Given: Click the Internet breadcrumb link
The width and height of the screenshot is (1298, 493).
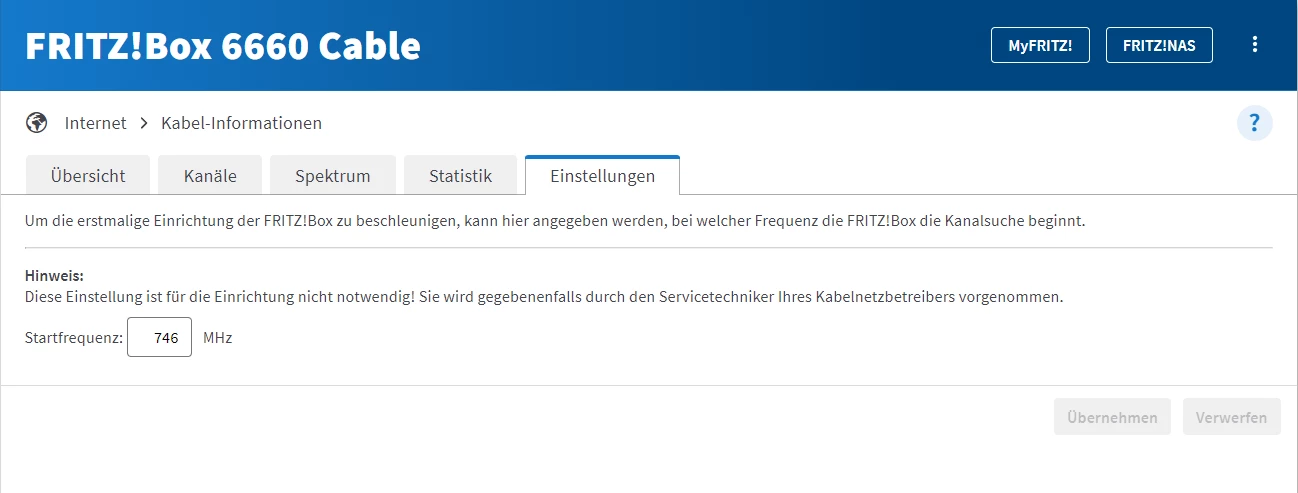Looking at the screenshot, I should tap(96, 123).
